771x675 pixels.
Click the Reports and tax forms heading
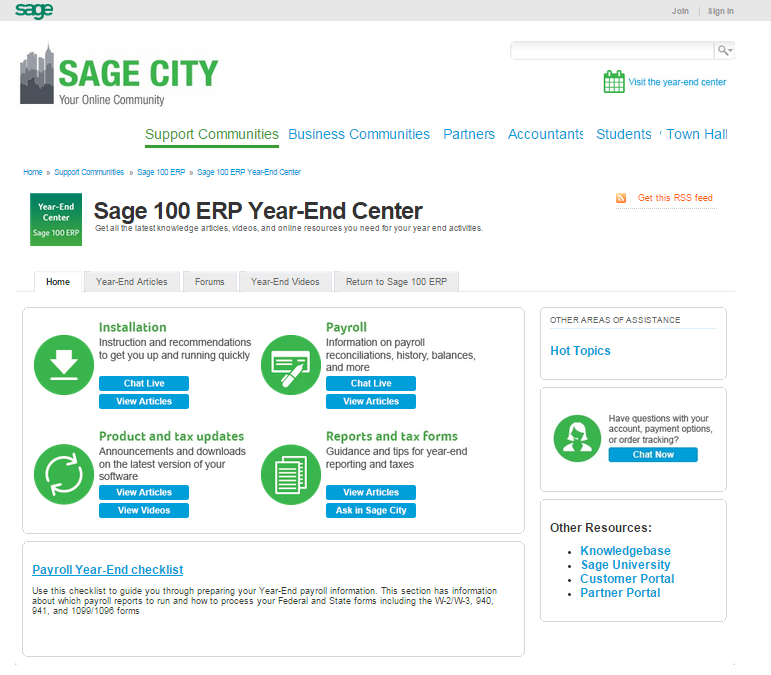pyautogui.click(x=391, y=437)
